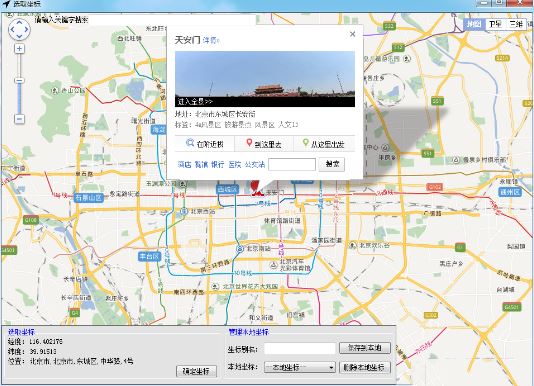Click the 删除本地坐标 delete button
This screenshot has height=386, width=534.
pyautogui.click(x=365, y=367)
